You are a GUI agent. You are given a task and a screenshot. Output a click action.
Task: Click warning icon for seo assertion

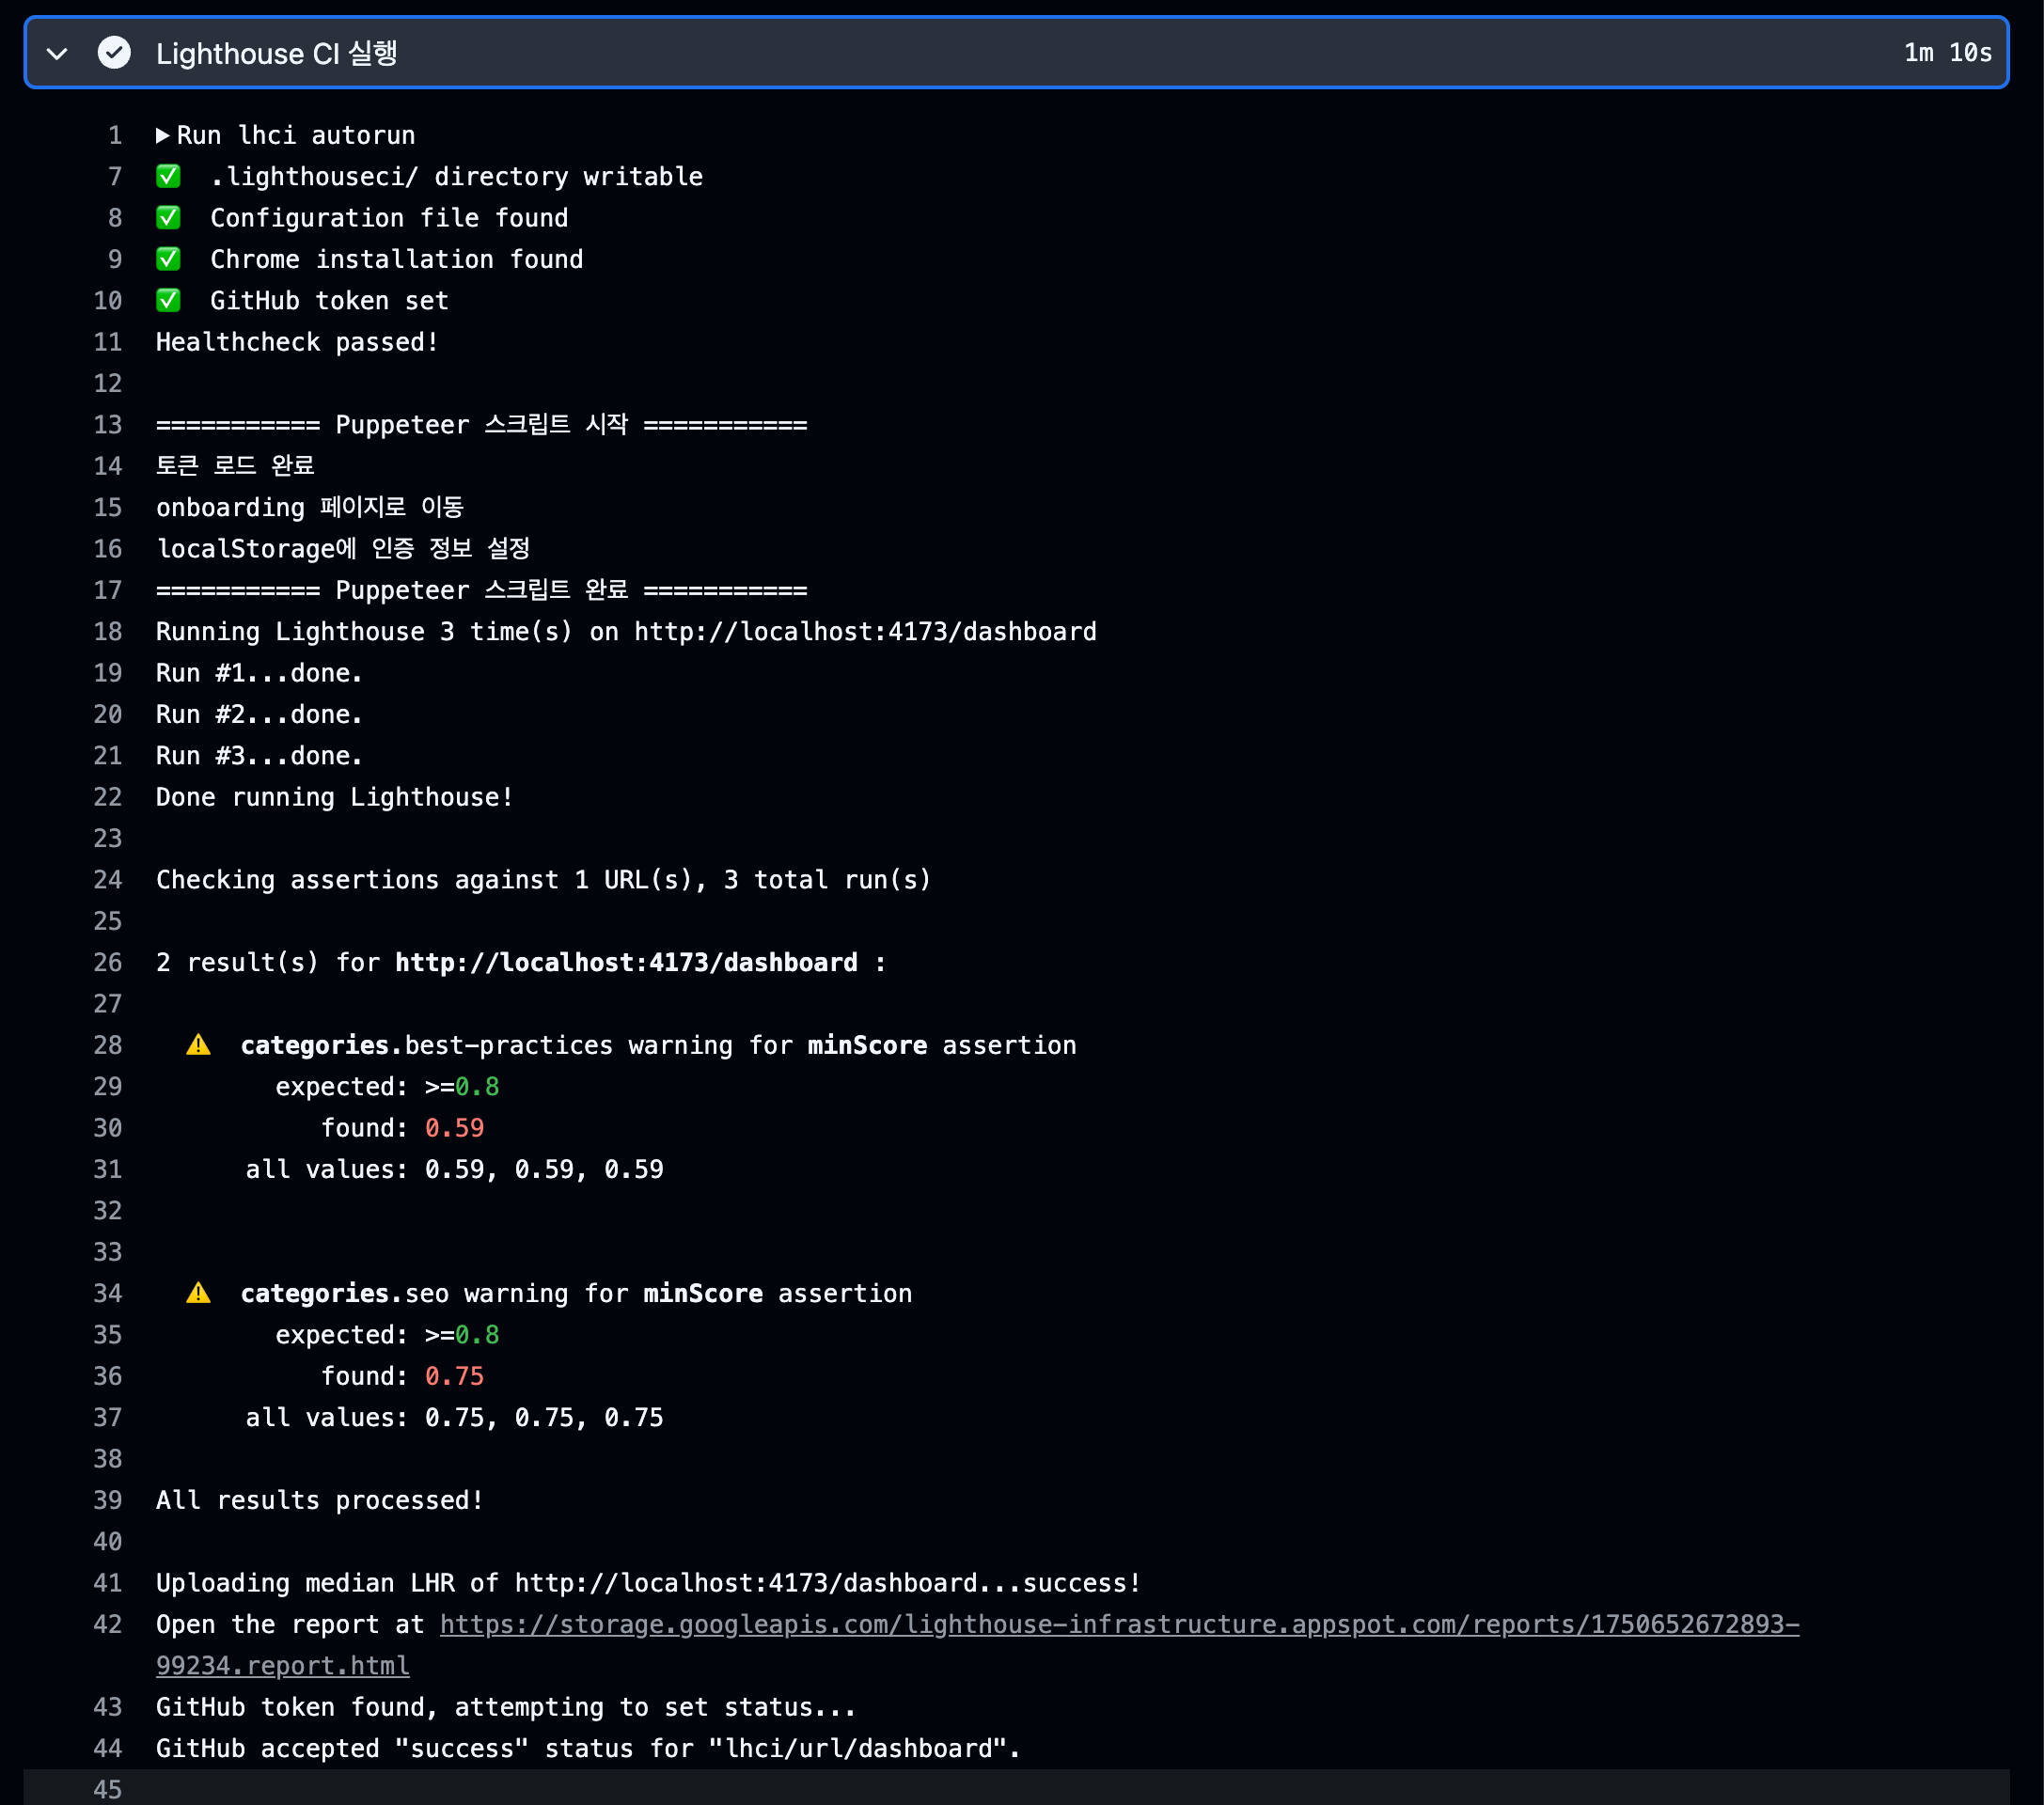point(198,1293)
